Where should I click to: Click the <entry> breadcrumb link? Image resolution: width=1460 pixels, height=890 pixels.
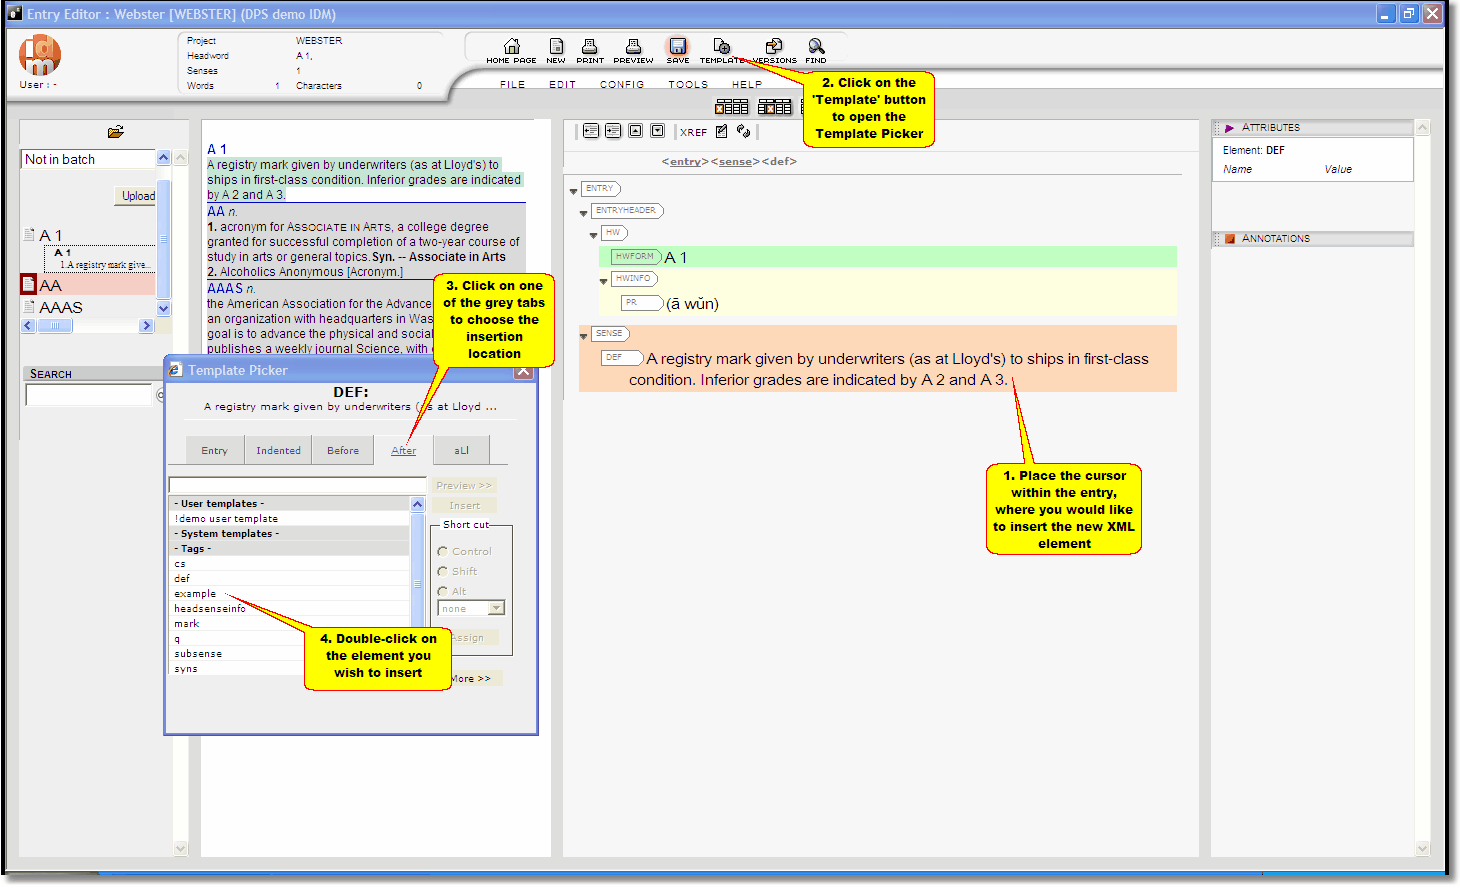click(x=685, y=162)
